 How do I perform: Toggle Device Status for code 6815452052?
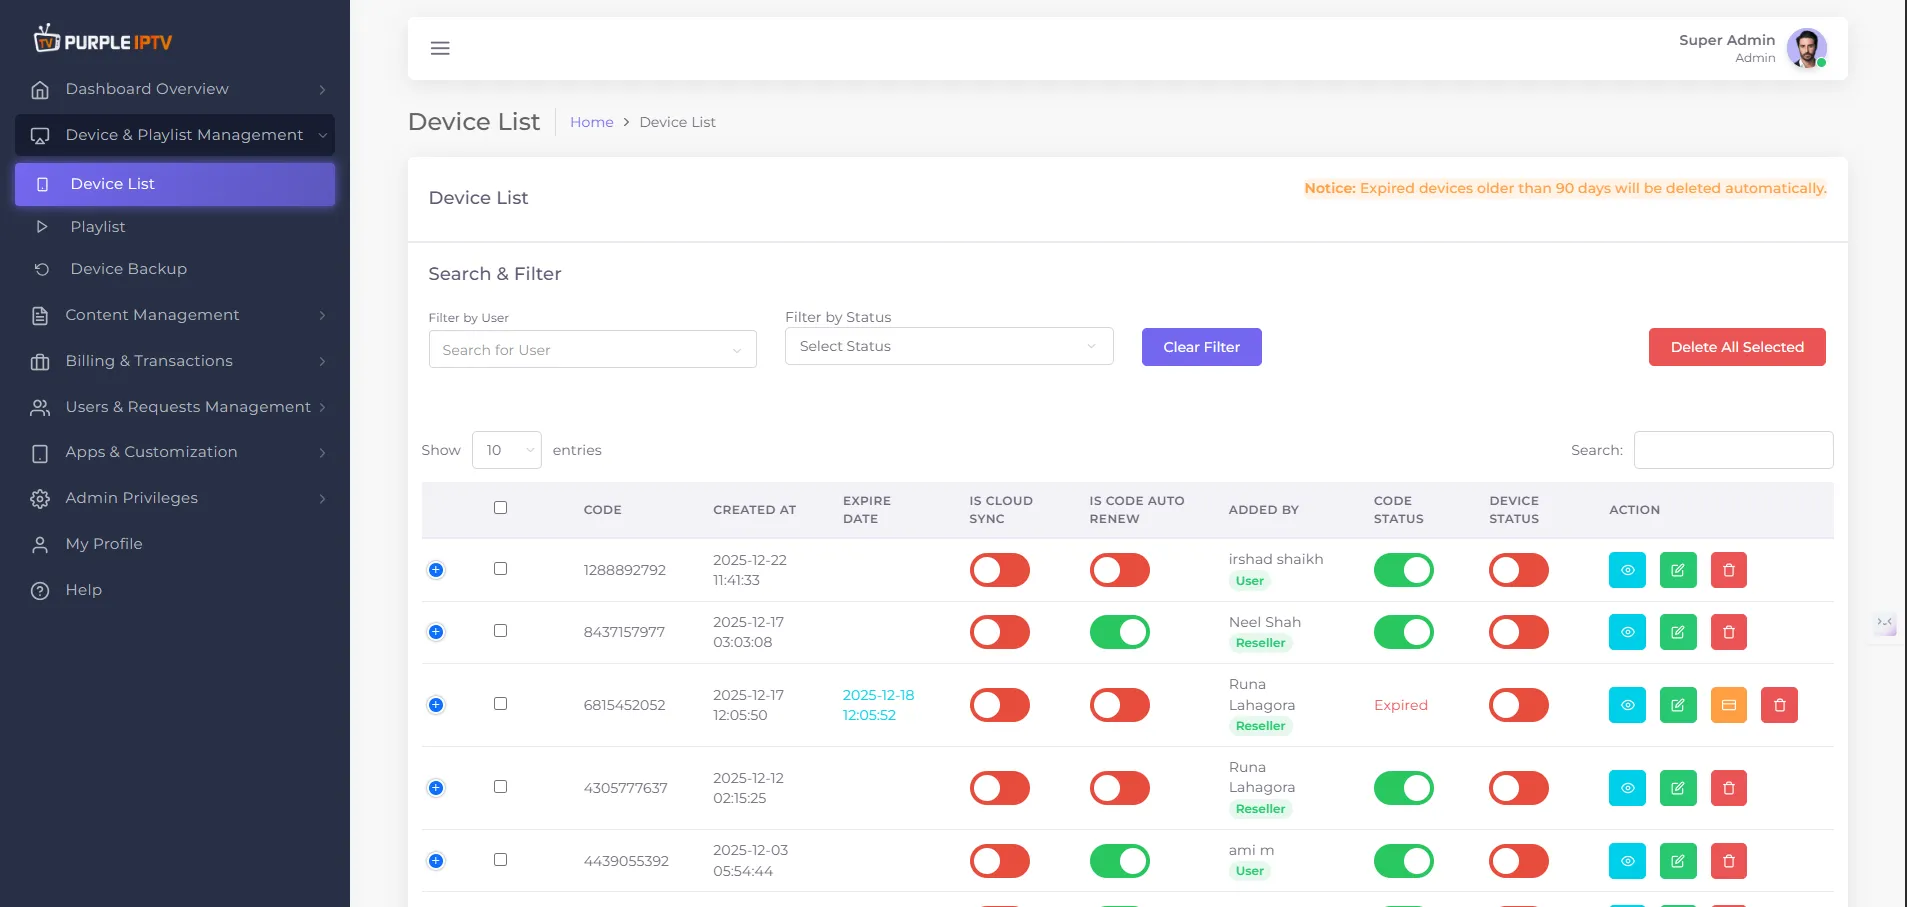click(x=1518, y=705)
